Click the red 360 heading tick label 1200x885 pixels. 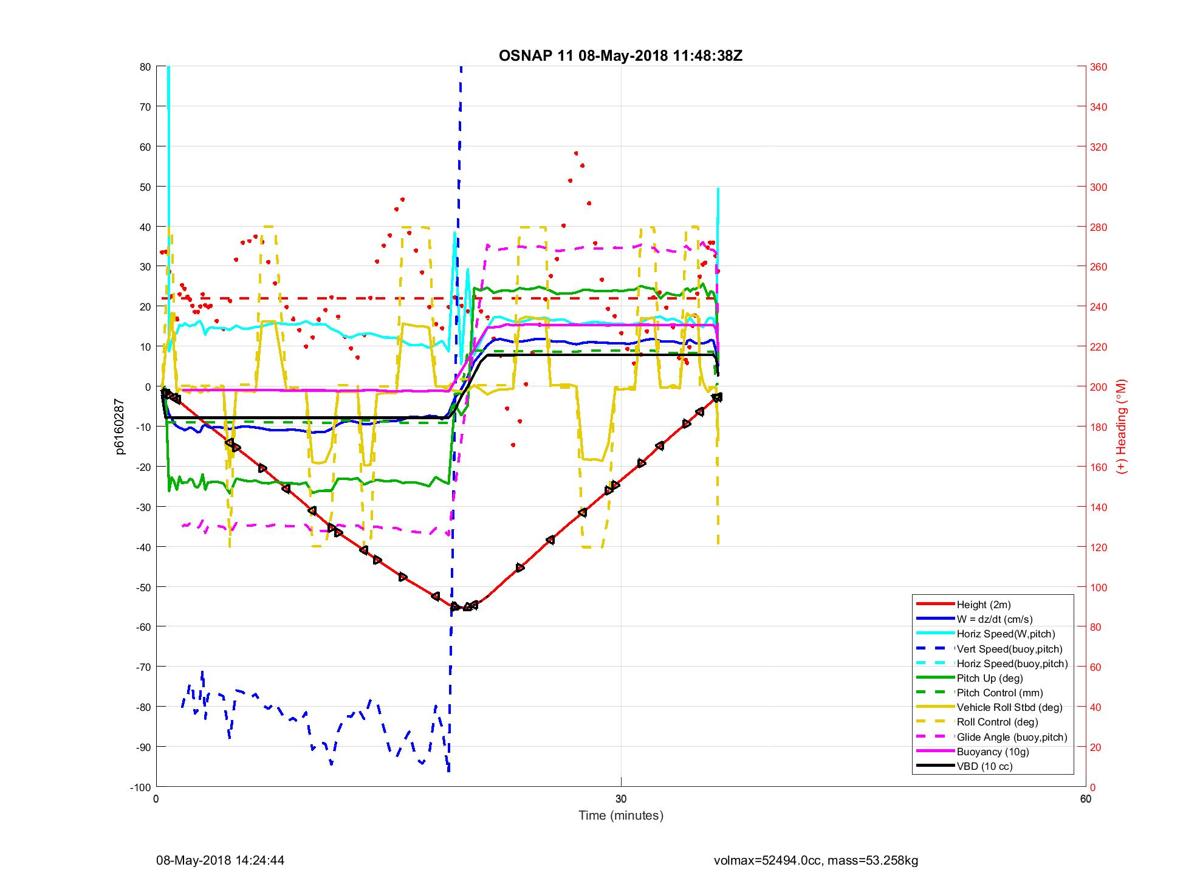(x=1100, y=67)
